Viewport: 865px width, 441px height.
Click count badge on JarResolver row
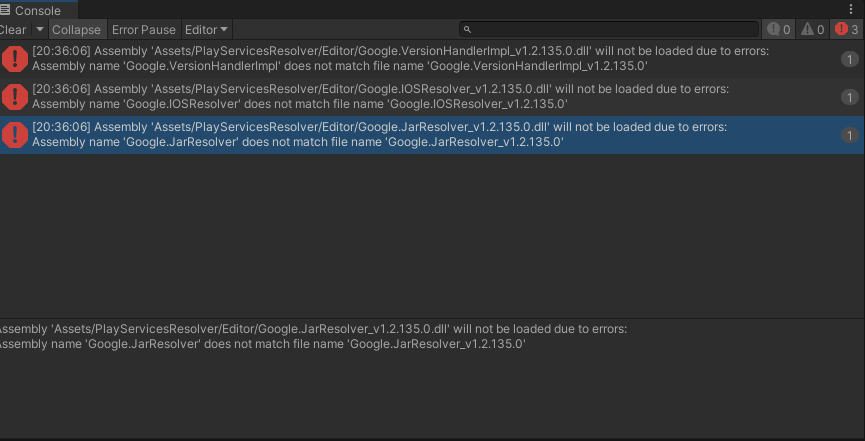[x=850, y=135]
